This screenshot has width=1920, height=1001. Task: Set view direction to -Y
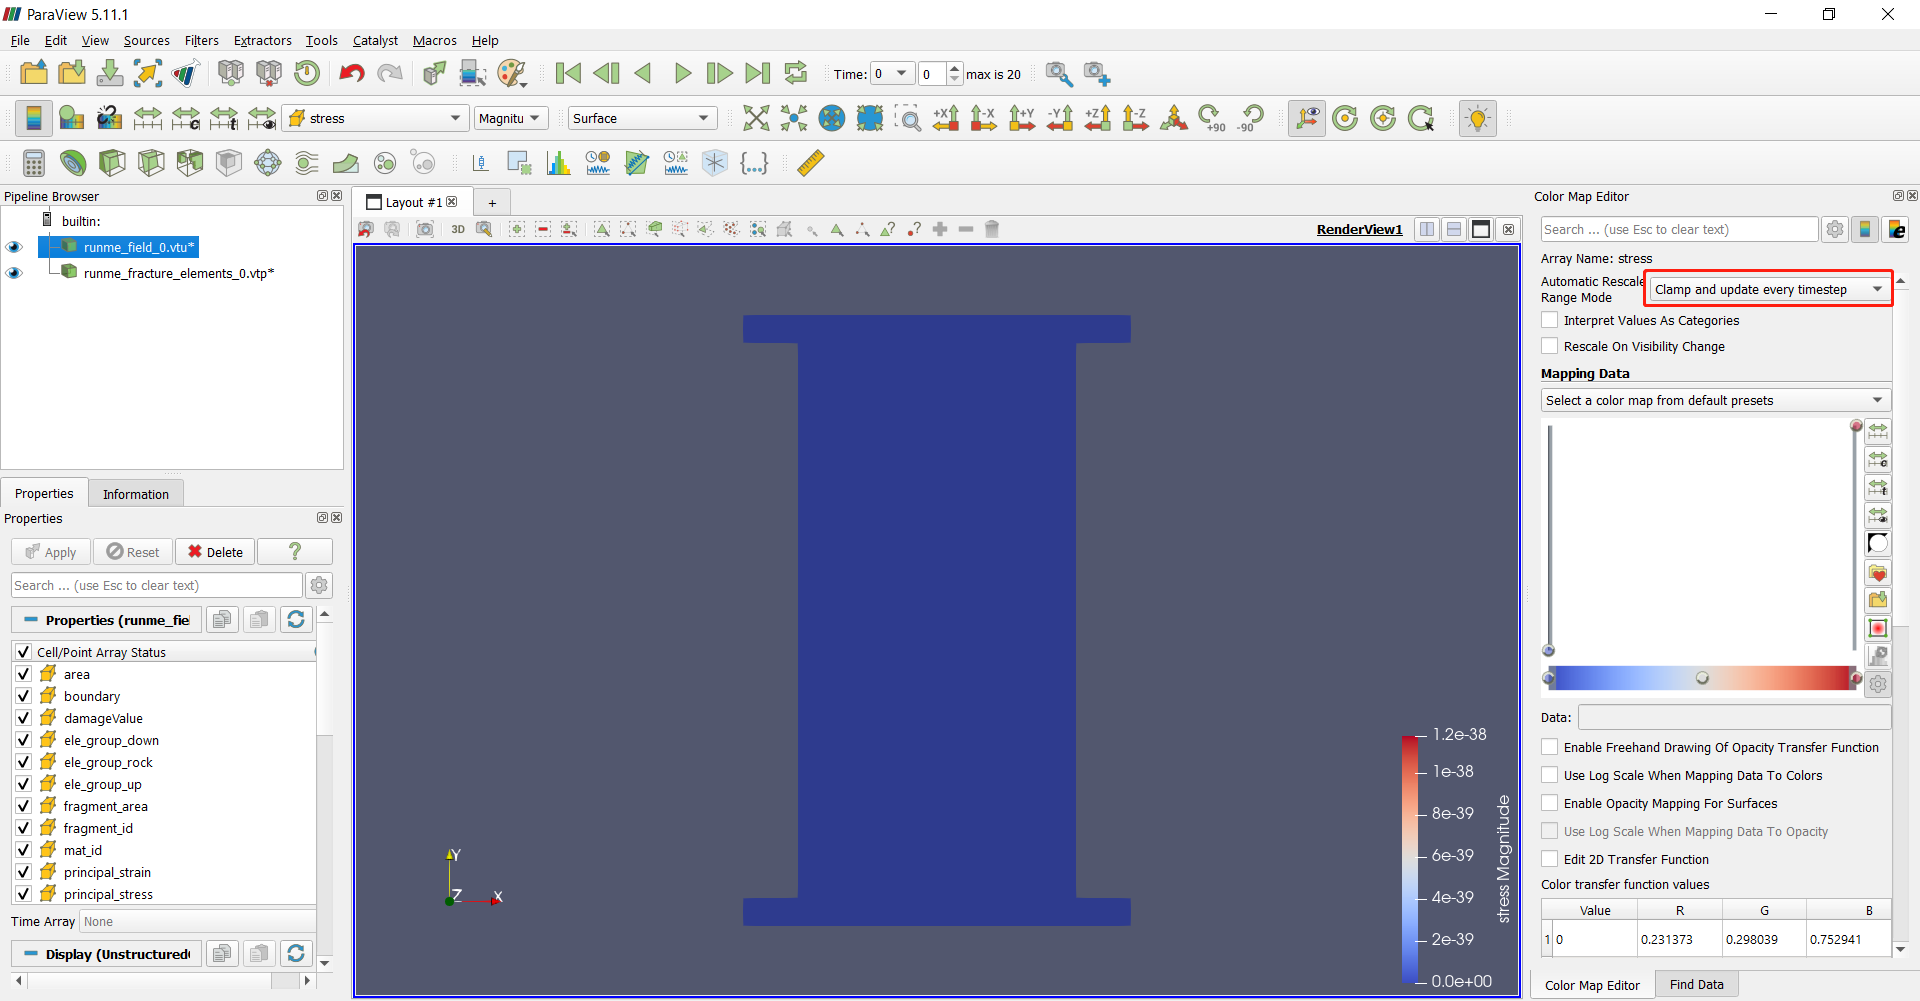point(1060,118)
